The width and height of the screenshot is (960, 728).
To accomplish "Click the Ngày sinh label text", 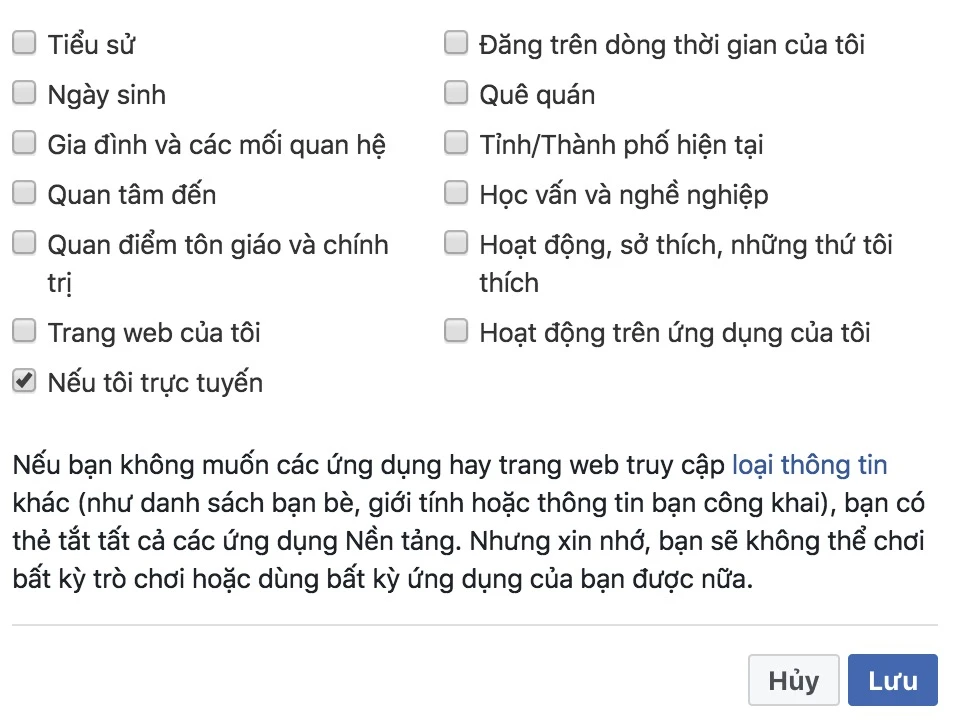I will 107,95.
